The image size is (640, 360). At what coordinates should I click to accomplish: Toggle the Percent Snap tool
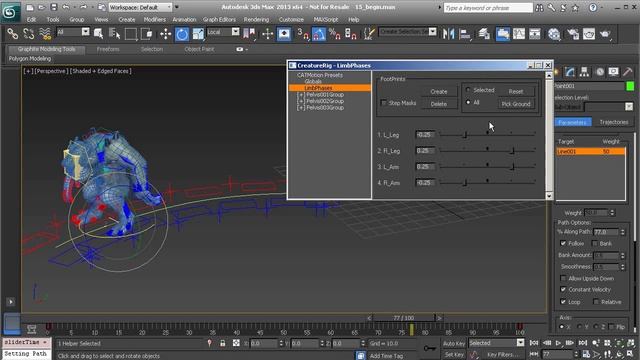(335, 33)
